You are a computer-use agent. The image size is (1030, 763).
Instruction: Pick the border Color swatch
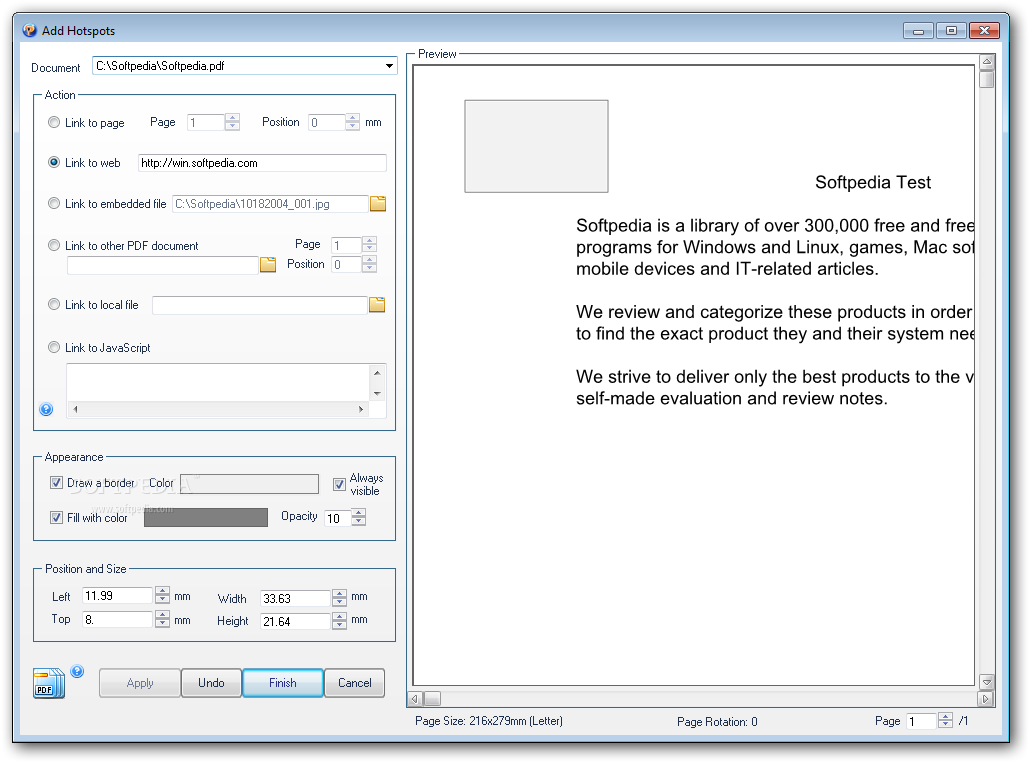point(250,484)
